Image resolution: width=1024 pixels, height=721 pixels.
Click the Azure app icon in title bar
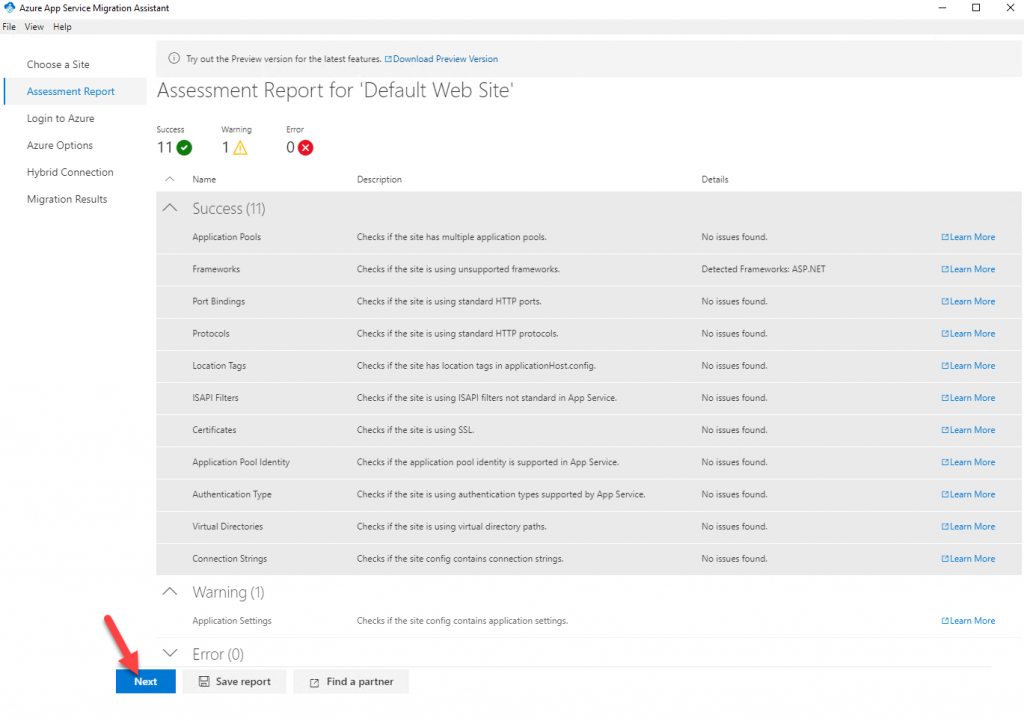click(x=9, y=8)
